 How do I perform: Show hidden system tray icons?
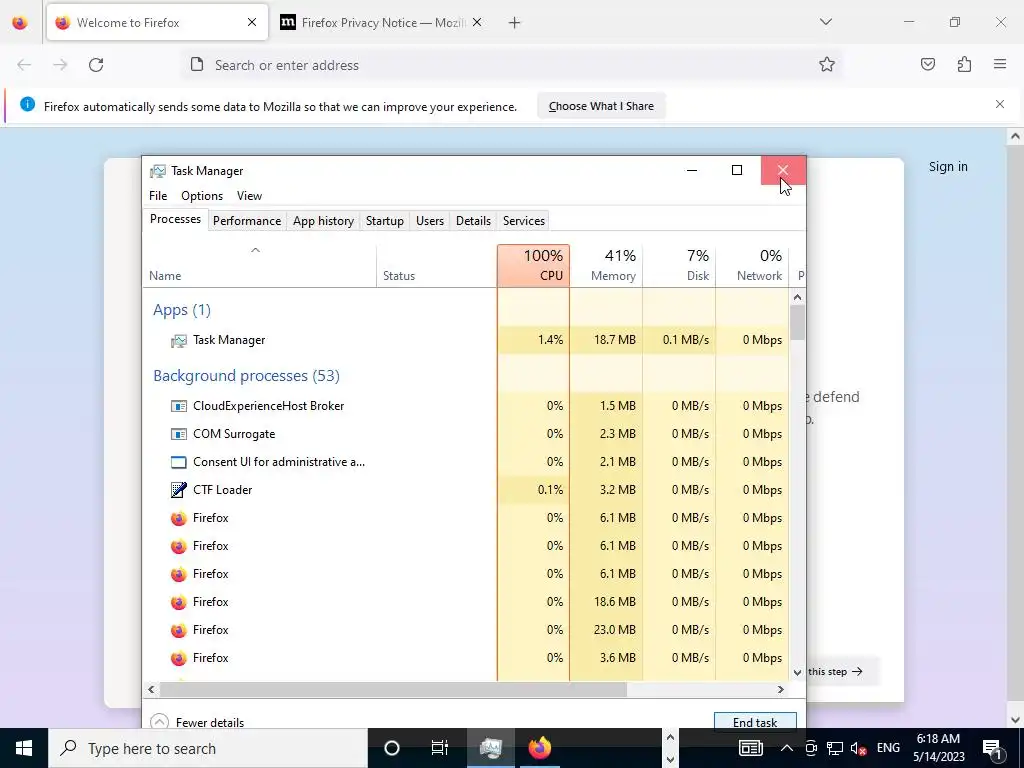point(787,748)
